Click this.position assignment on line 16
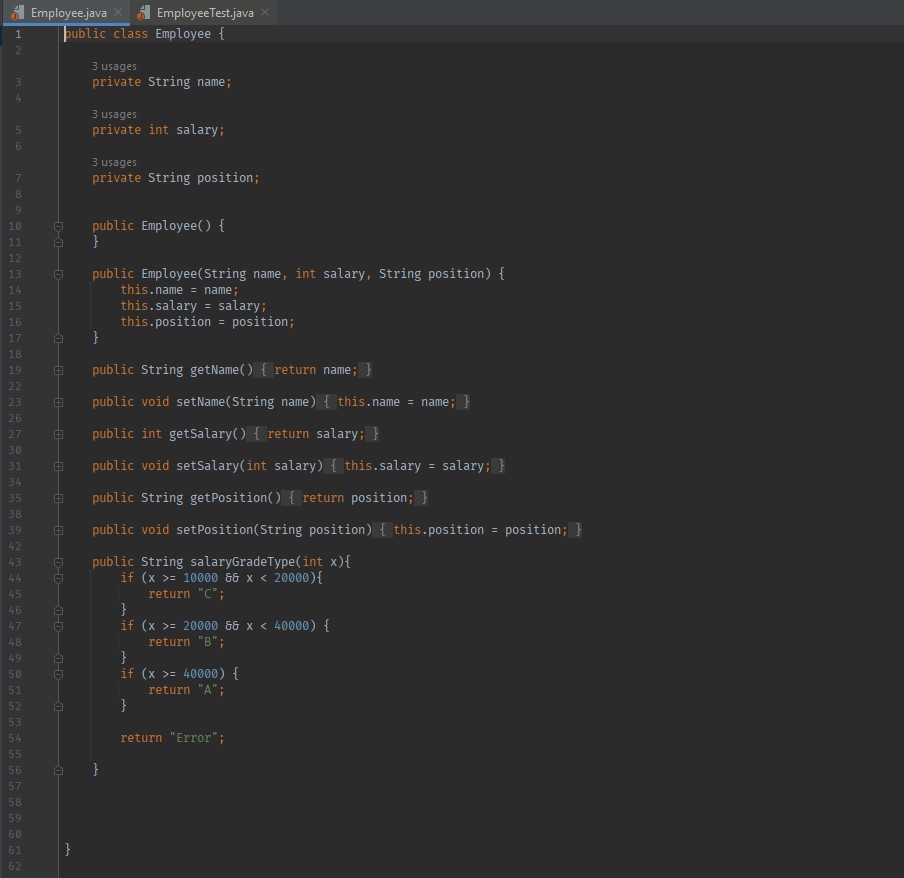The width and height of the screenshot is (904, 878). (208, 322)
